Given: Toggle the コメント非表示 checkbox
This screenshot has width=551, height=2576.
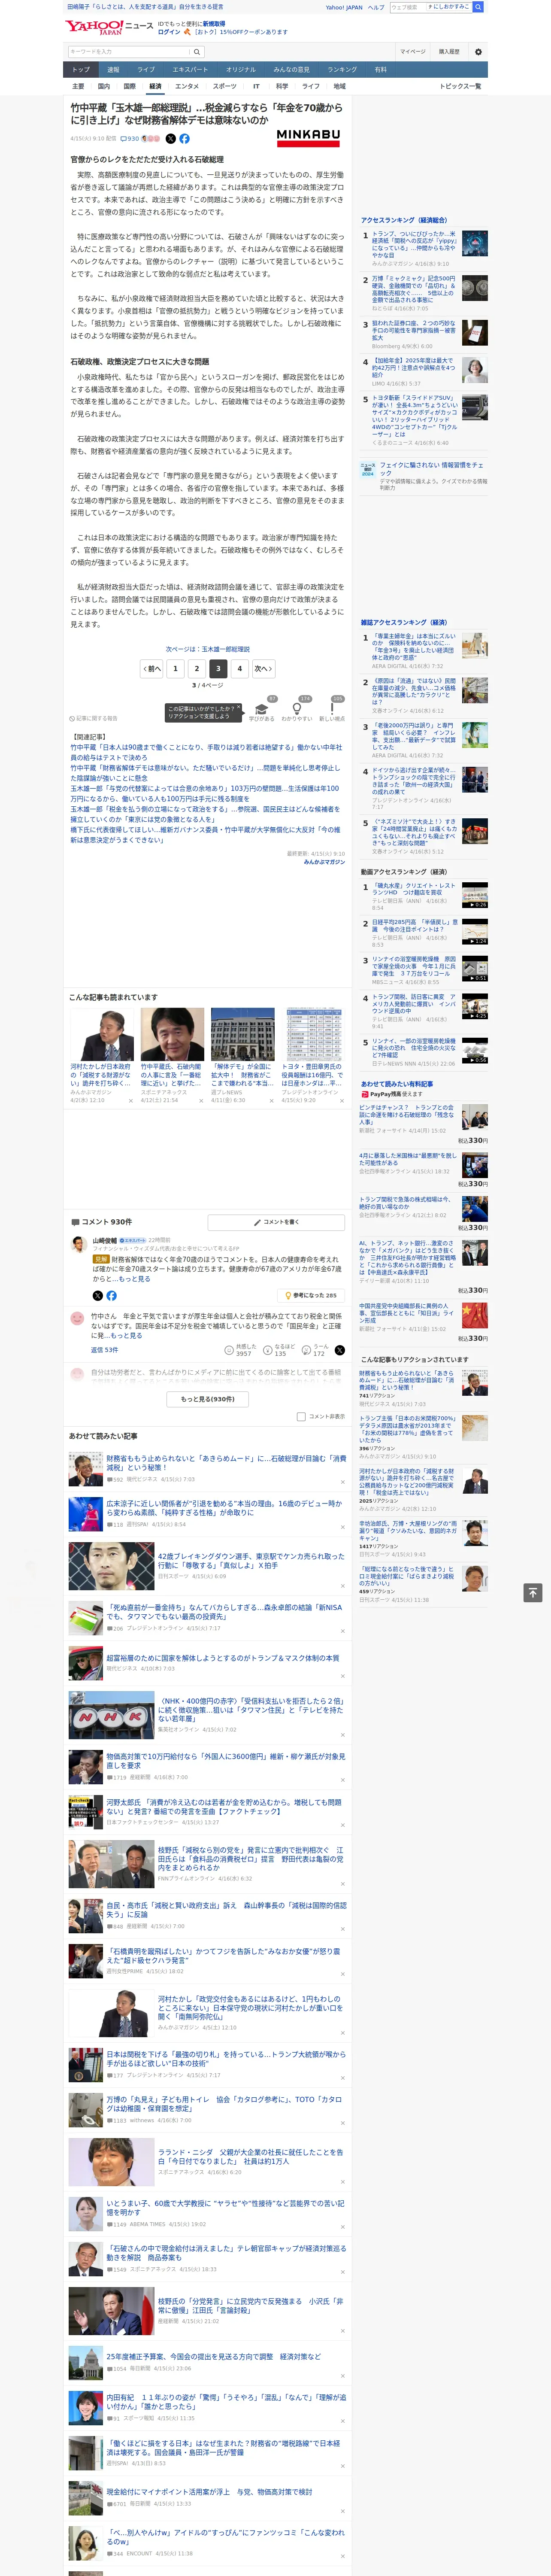Looking at the screenshot, I should coord(301,1416).
